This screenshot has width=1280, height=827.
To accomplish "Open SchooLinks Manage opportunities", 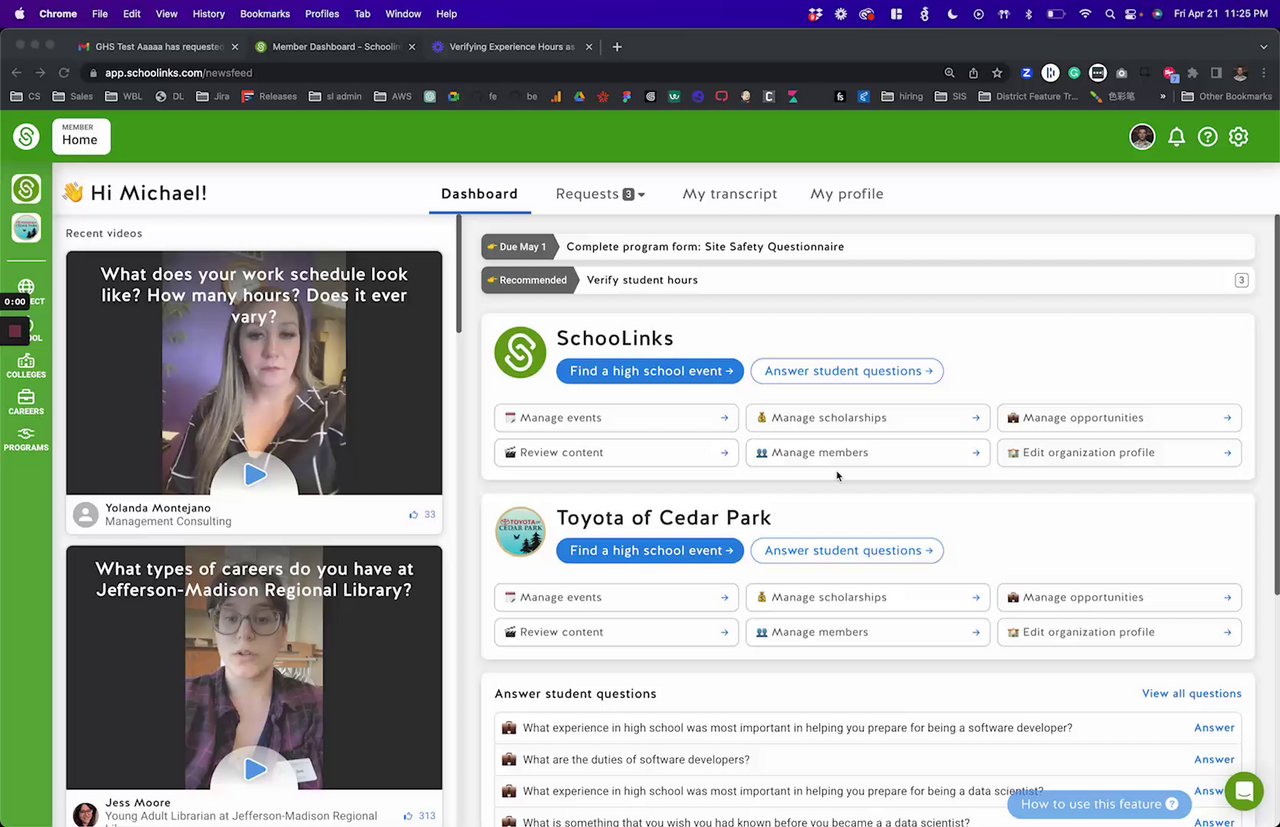I will pos(1119,418).
